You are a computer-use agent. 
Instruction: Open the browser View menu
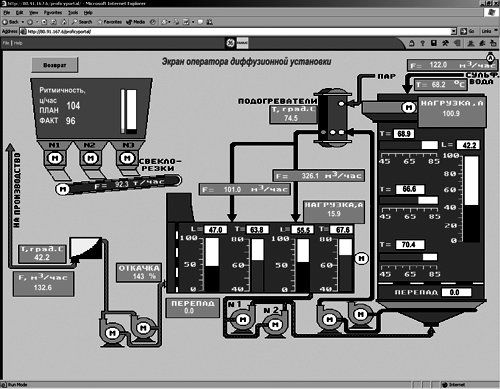33,13
